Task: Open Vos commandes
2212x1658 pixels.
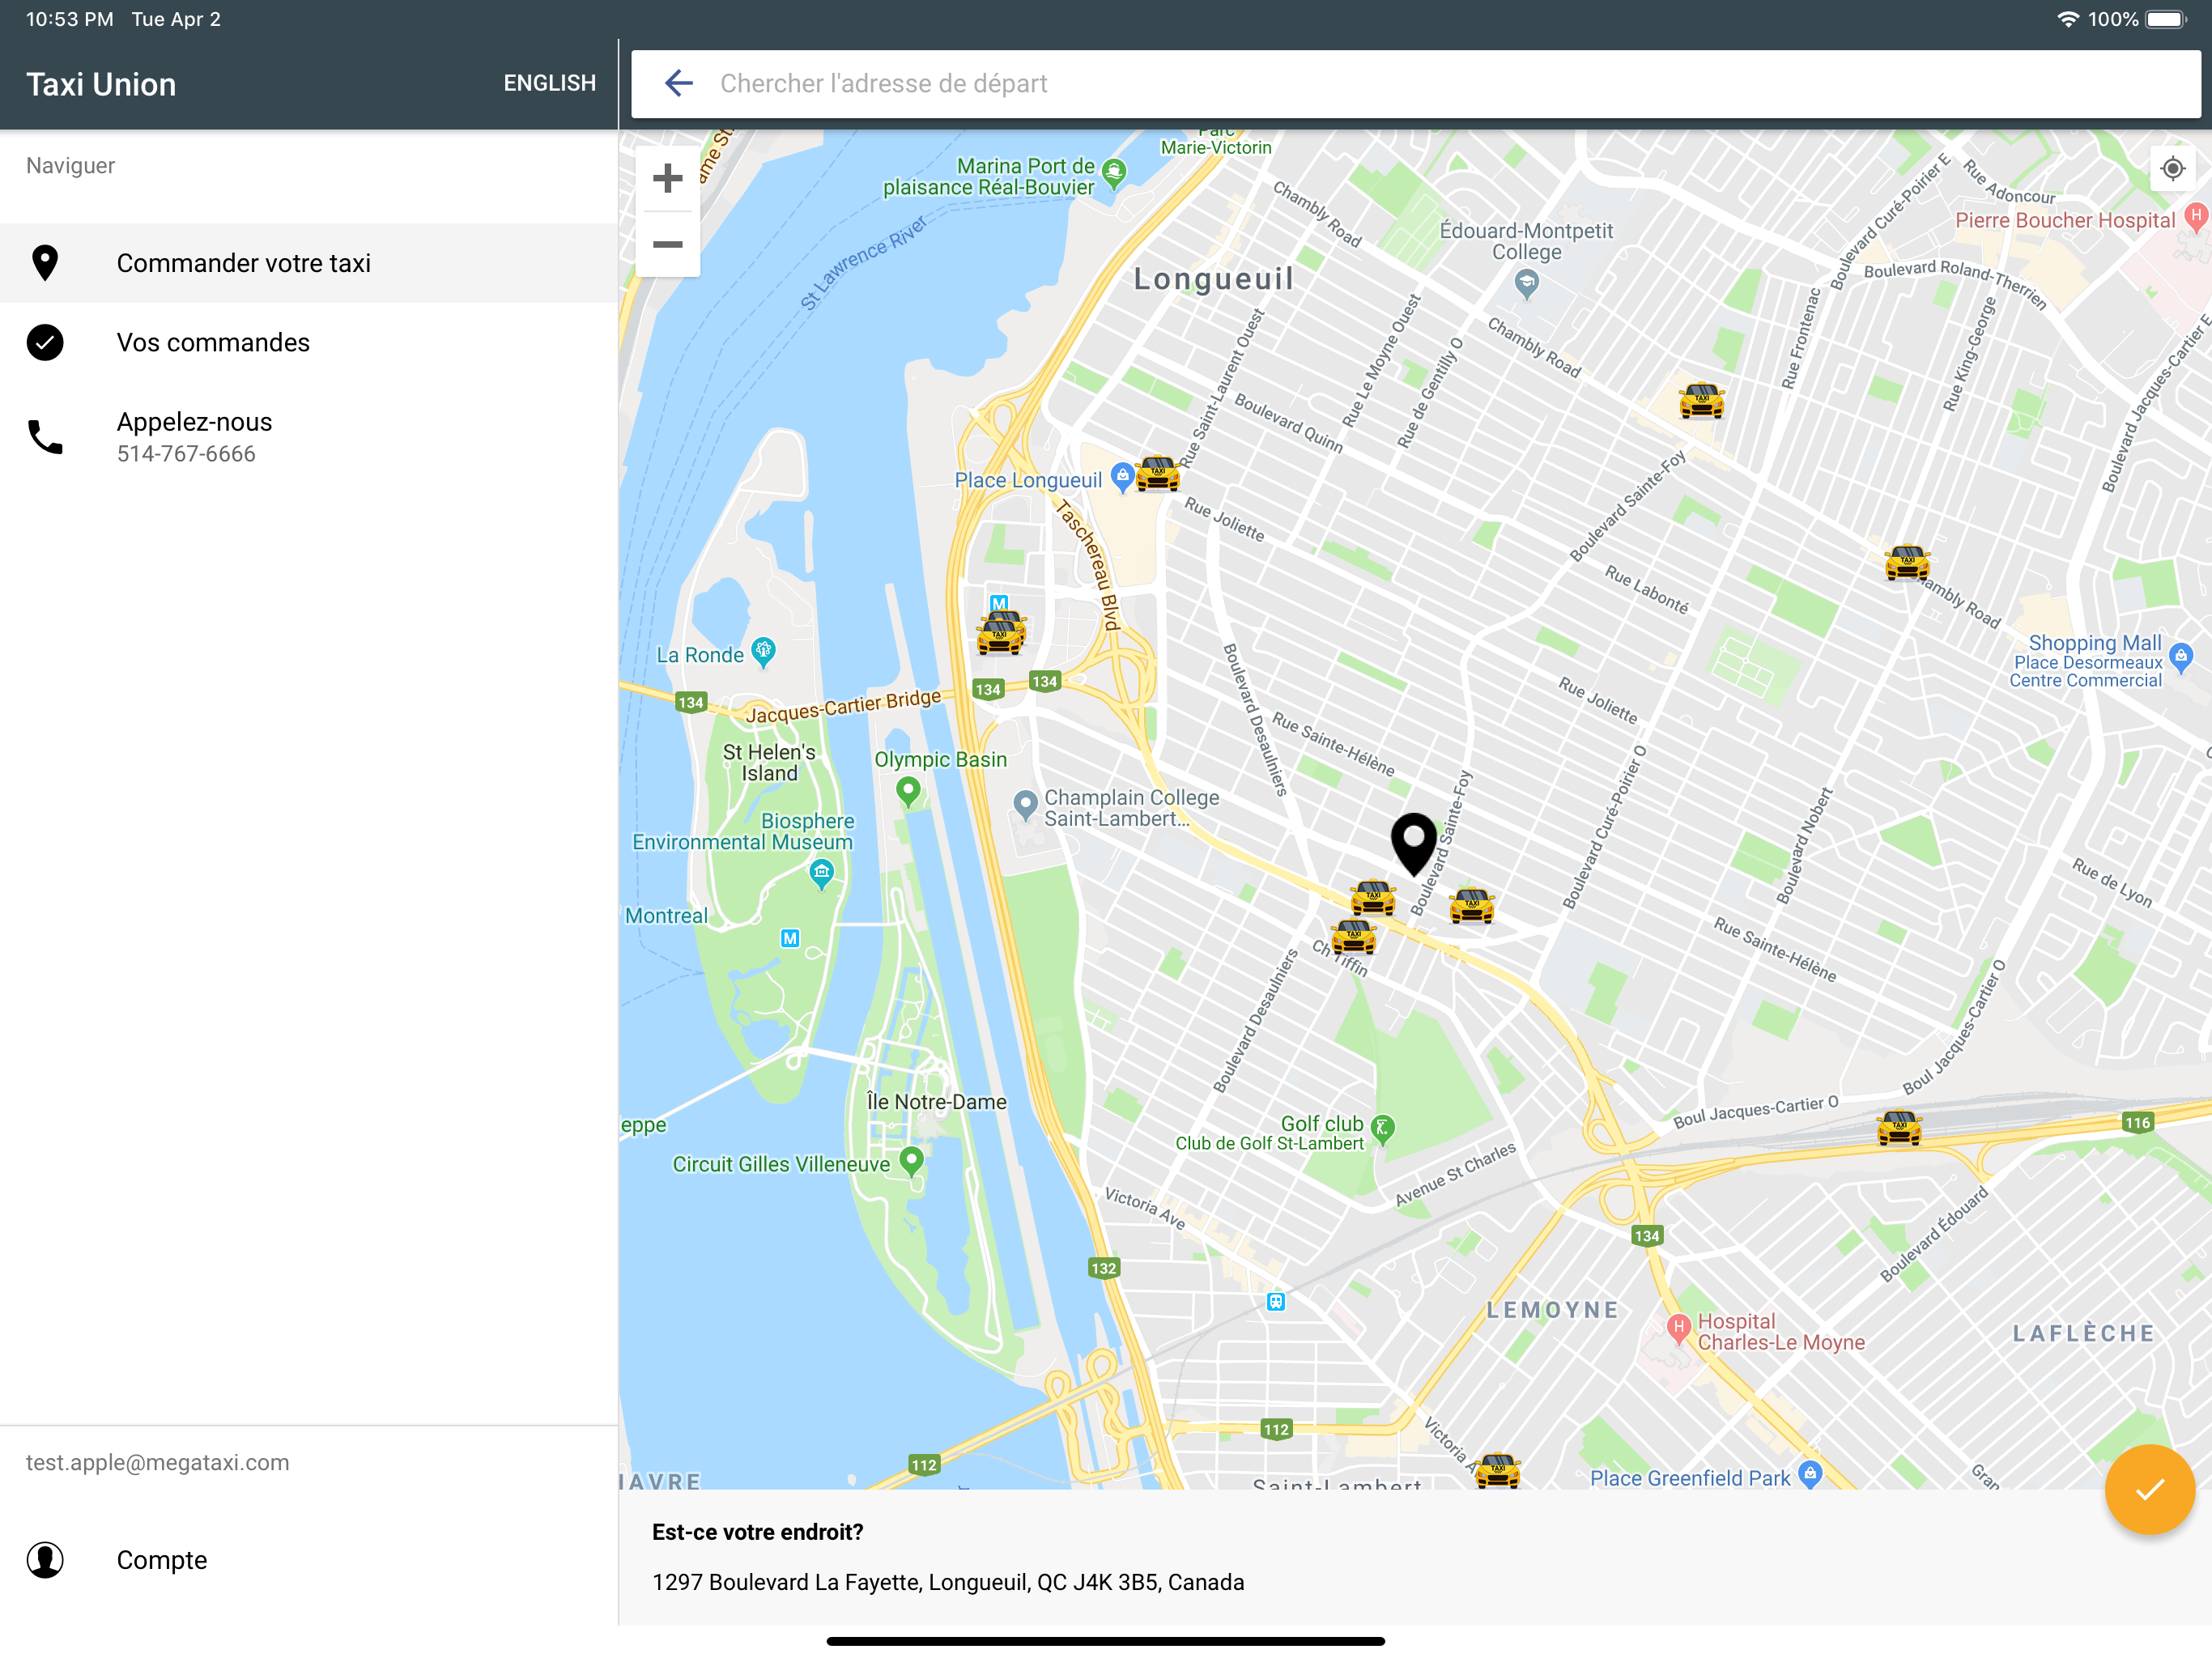Action: pyautogui.click(x=309, y=342)
